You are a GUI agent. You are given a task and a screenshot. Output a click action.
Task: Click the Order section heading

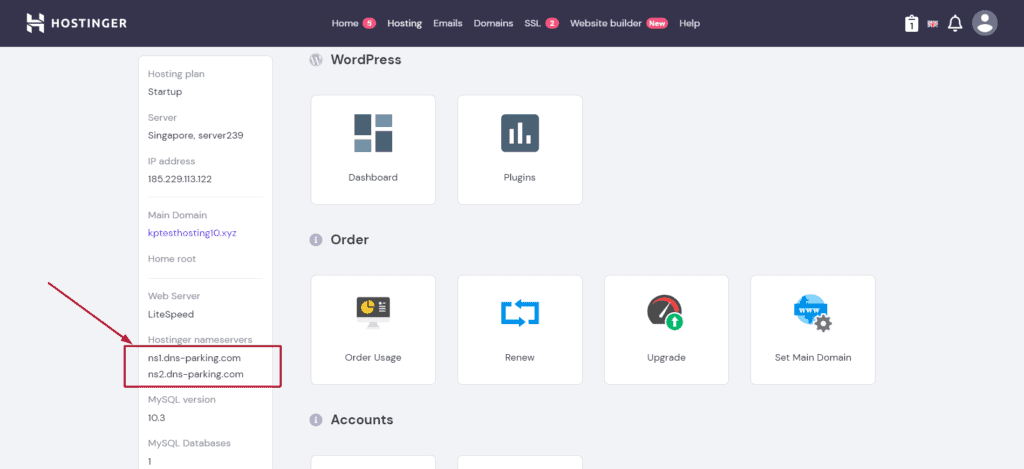[x=349, y=240]
